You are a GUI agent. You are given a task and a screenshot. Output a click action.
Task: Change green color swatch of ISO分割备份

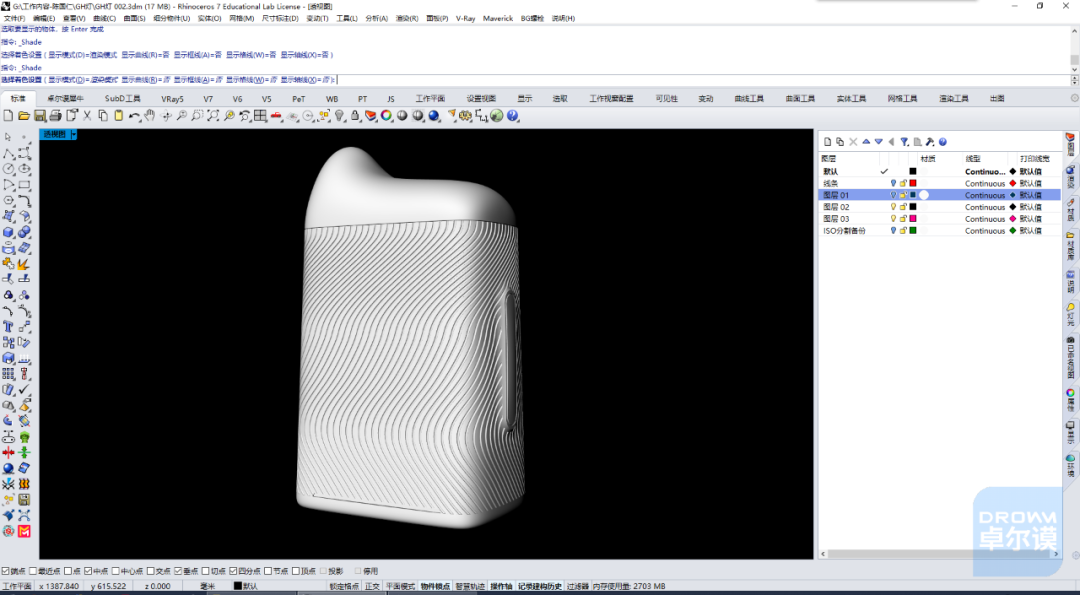(x=913, y=231)
